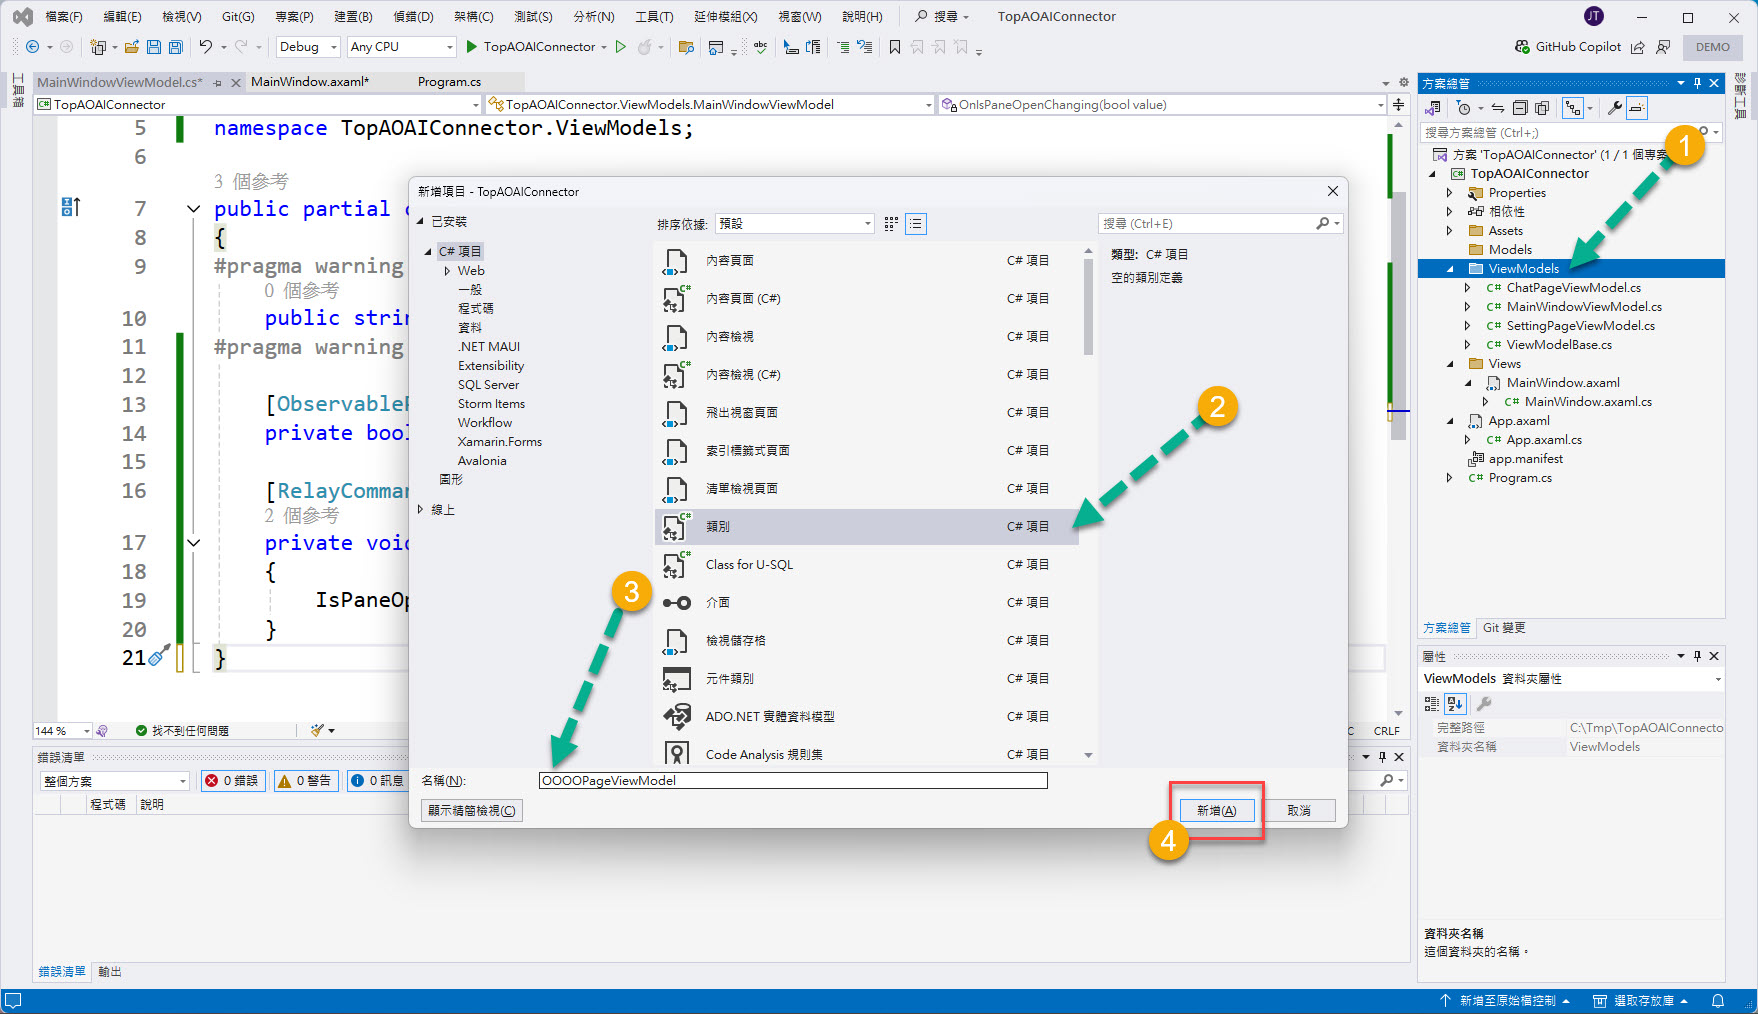Click sync with active document icon
The width and height of the screenshot is (1758, 1014).
click(x=1497, y=108)
